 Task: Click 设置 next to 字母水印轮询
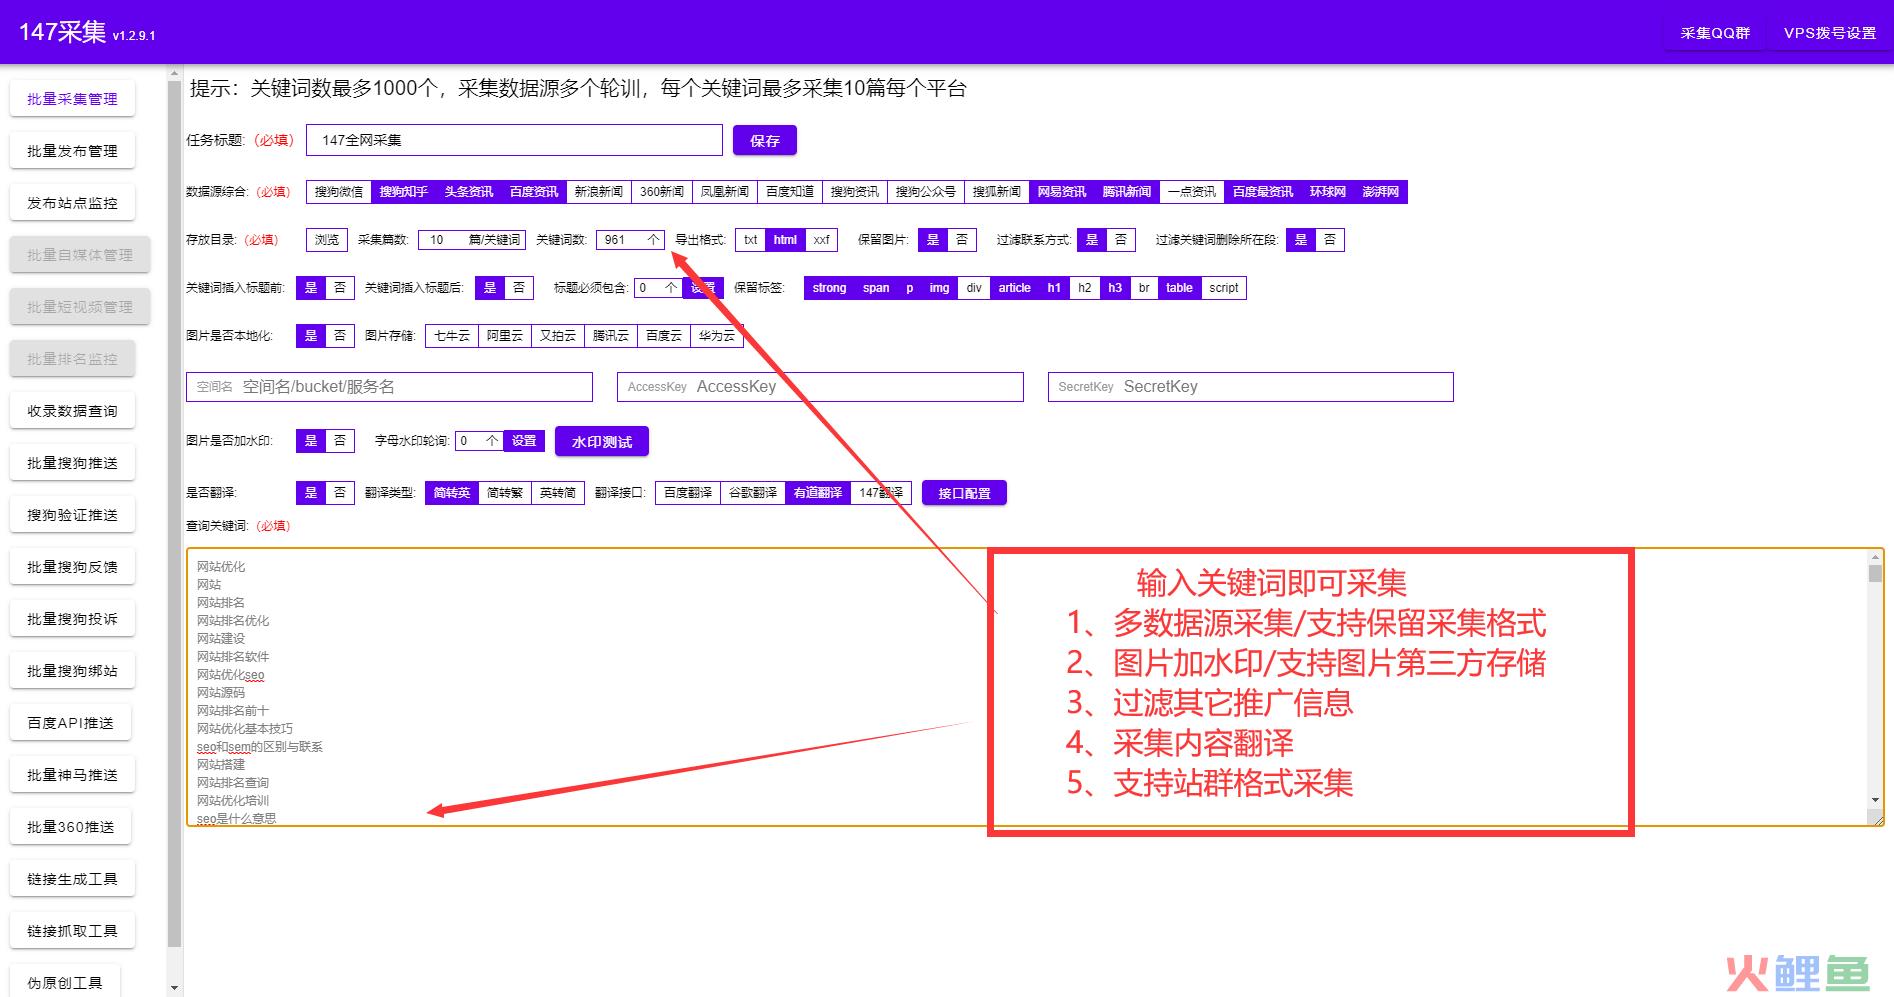524,440
